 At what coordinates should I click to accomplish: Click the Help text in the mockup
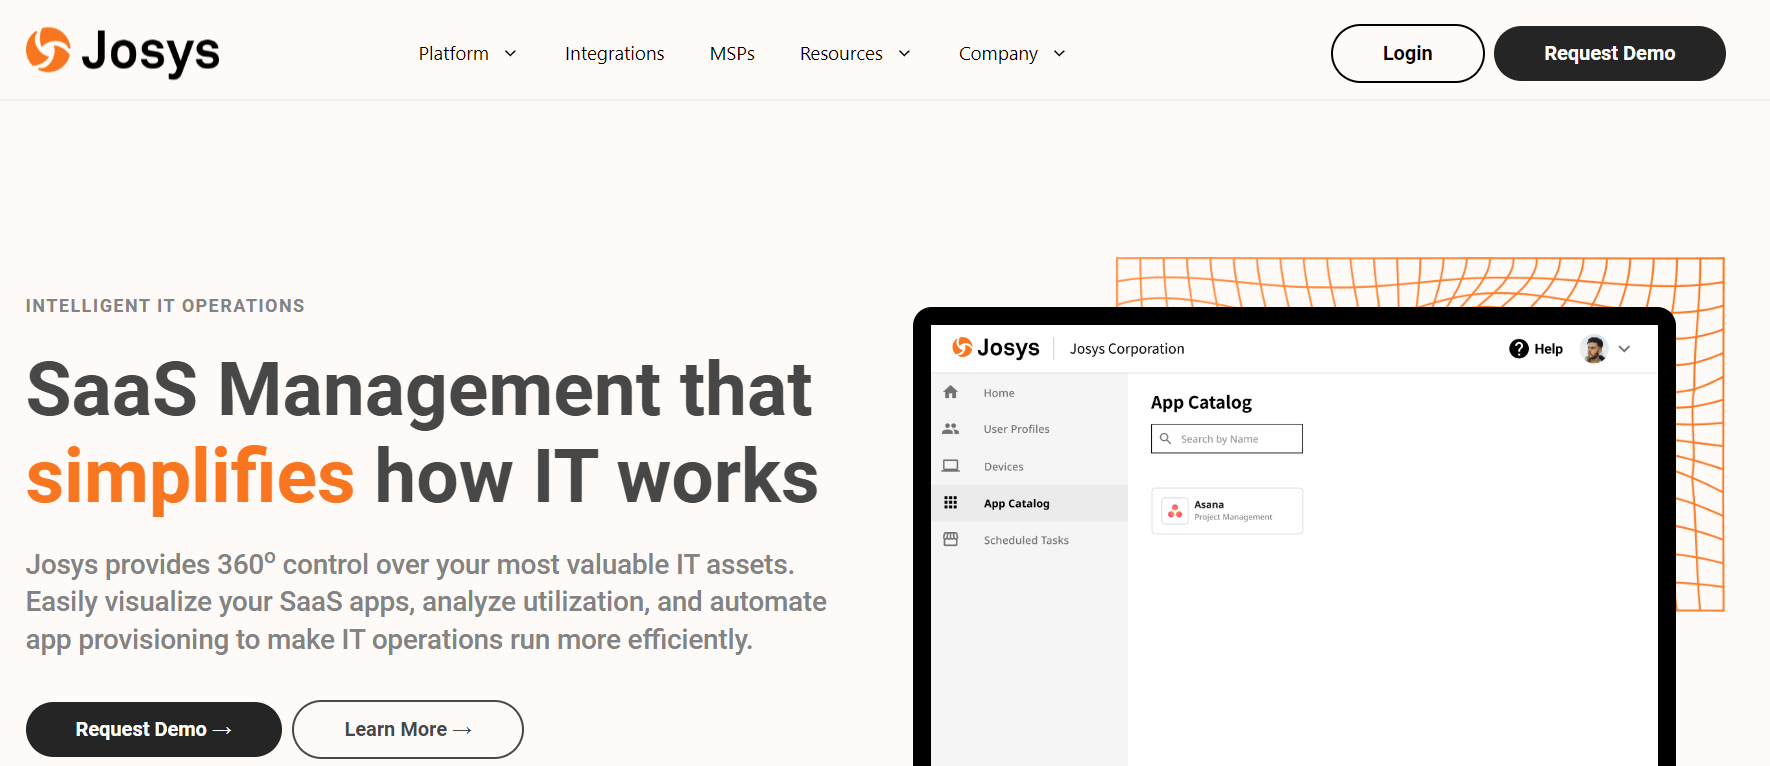pos(1548,349)
